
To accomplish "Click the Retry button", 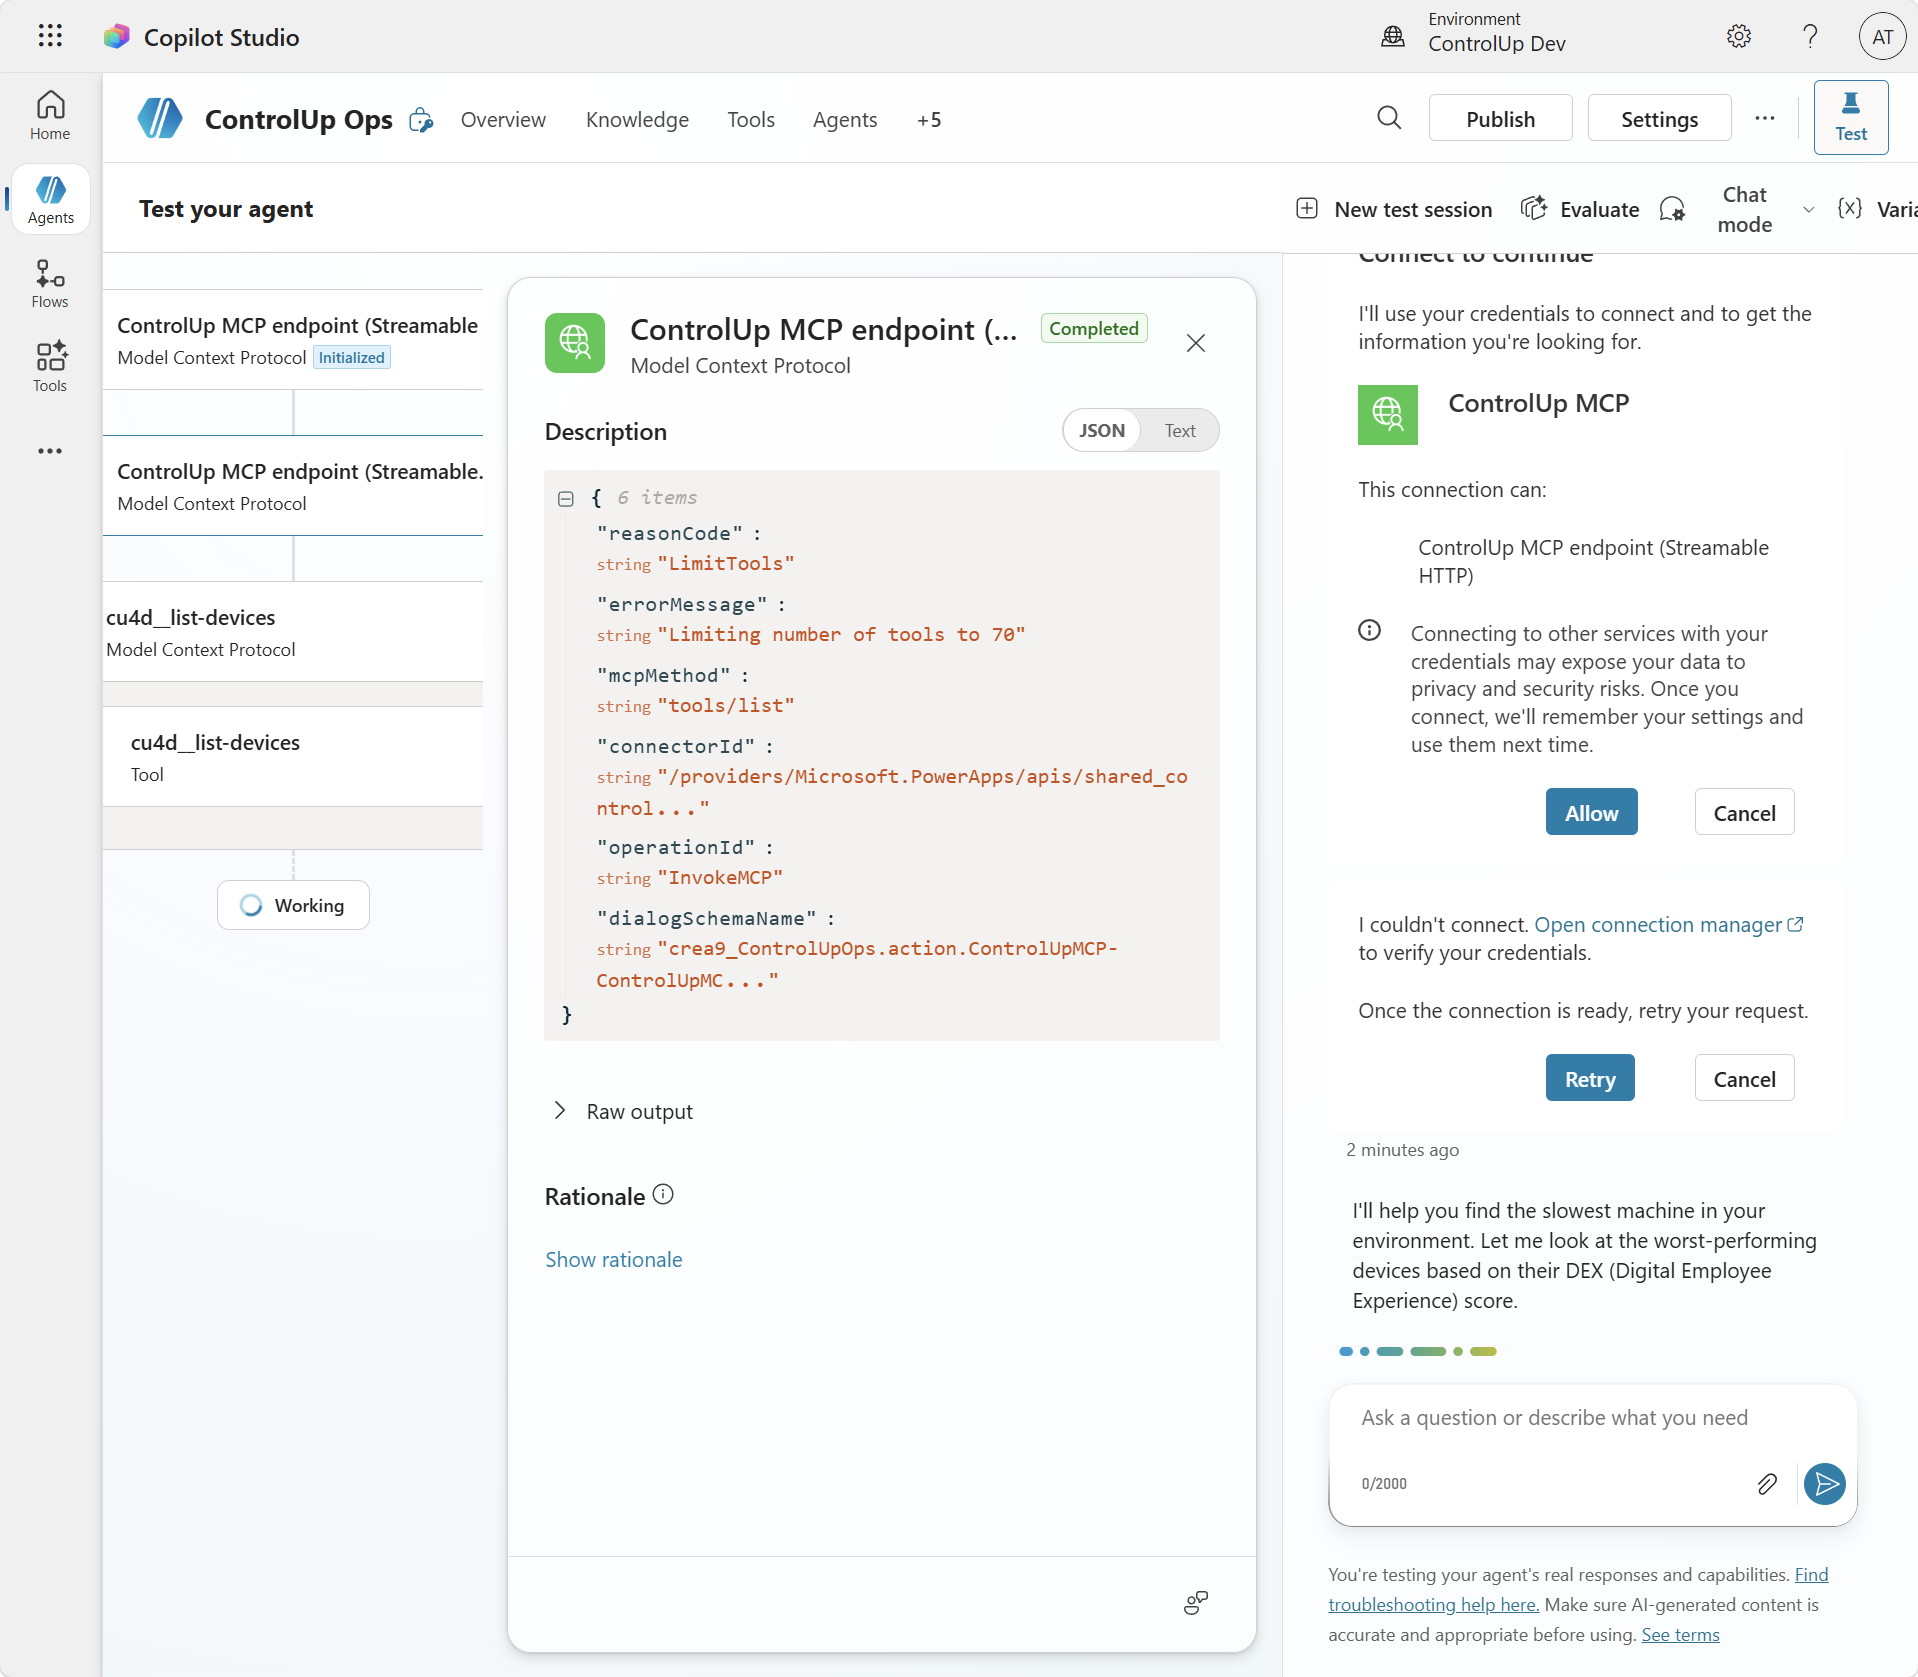I will pyautogui.click(x=1590, y=1078).
